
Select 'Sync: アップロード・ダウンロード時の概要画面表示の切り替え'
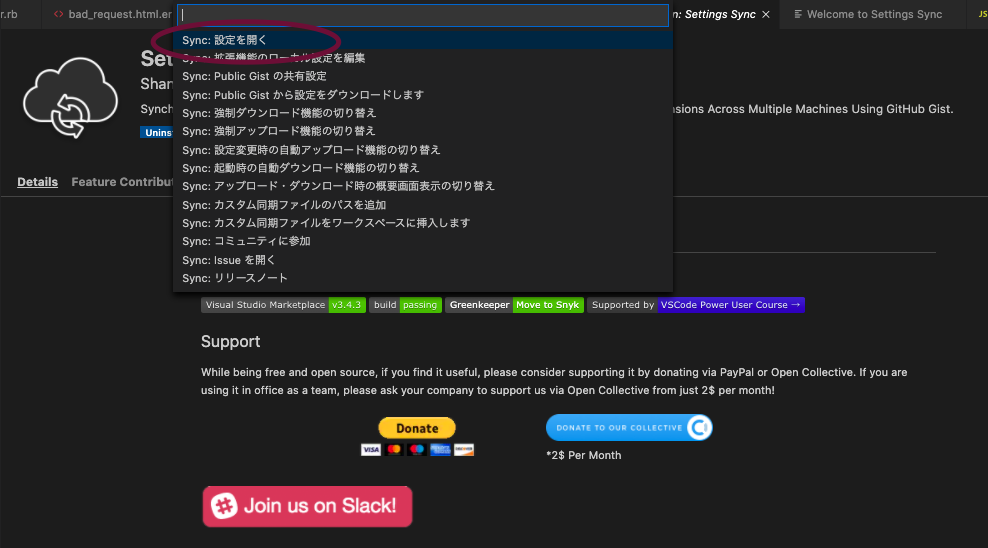tap(423, 186)
